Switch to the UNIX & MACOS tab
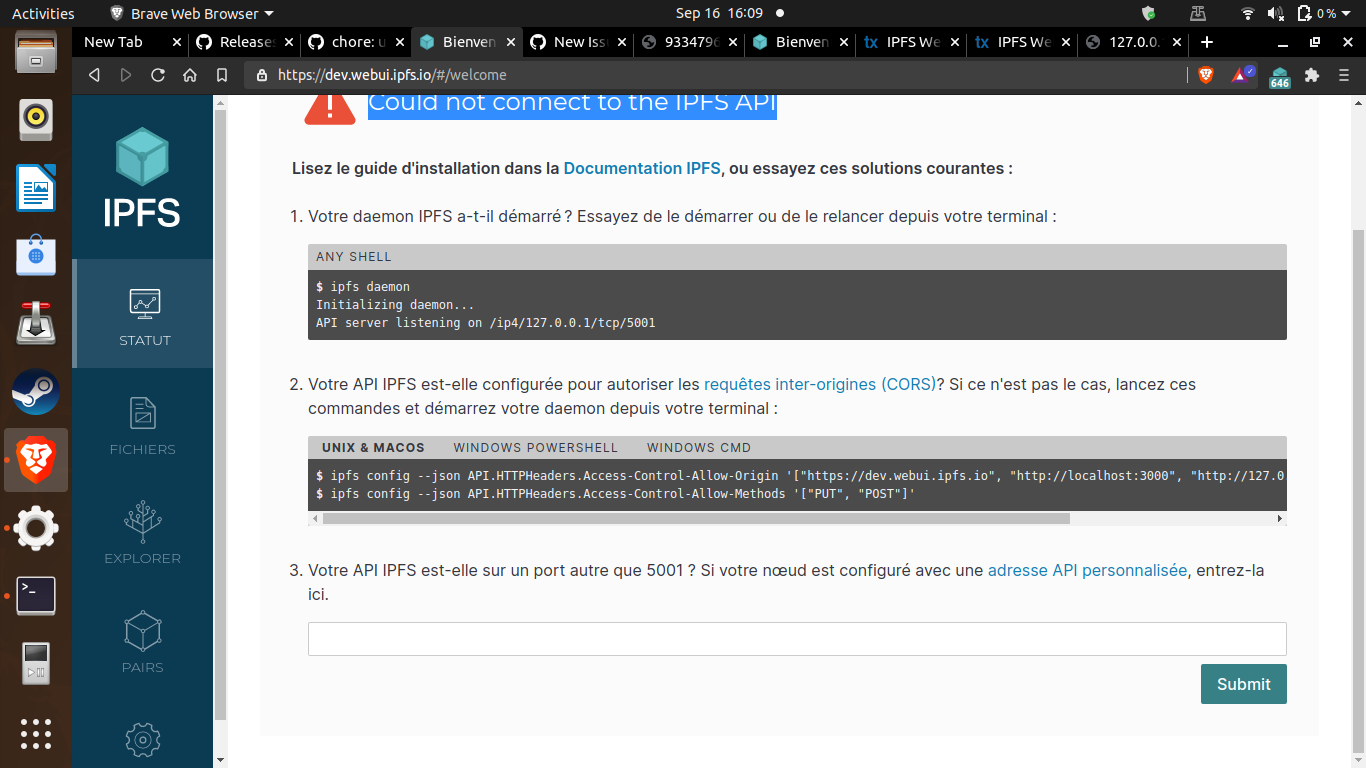This screenshot has height=768, width=1366. click(x=373, y=447)
